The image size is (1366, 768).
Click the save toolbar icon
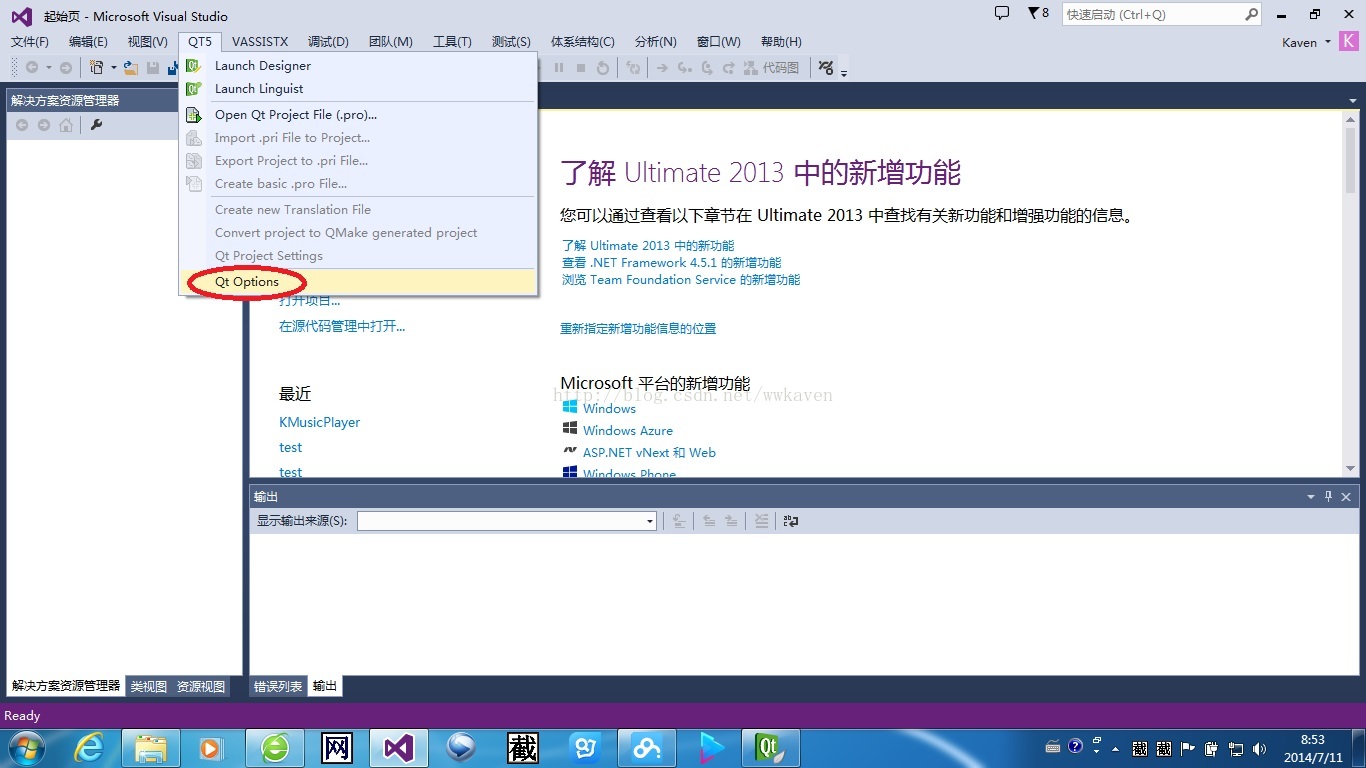(x=153, y=67)
